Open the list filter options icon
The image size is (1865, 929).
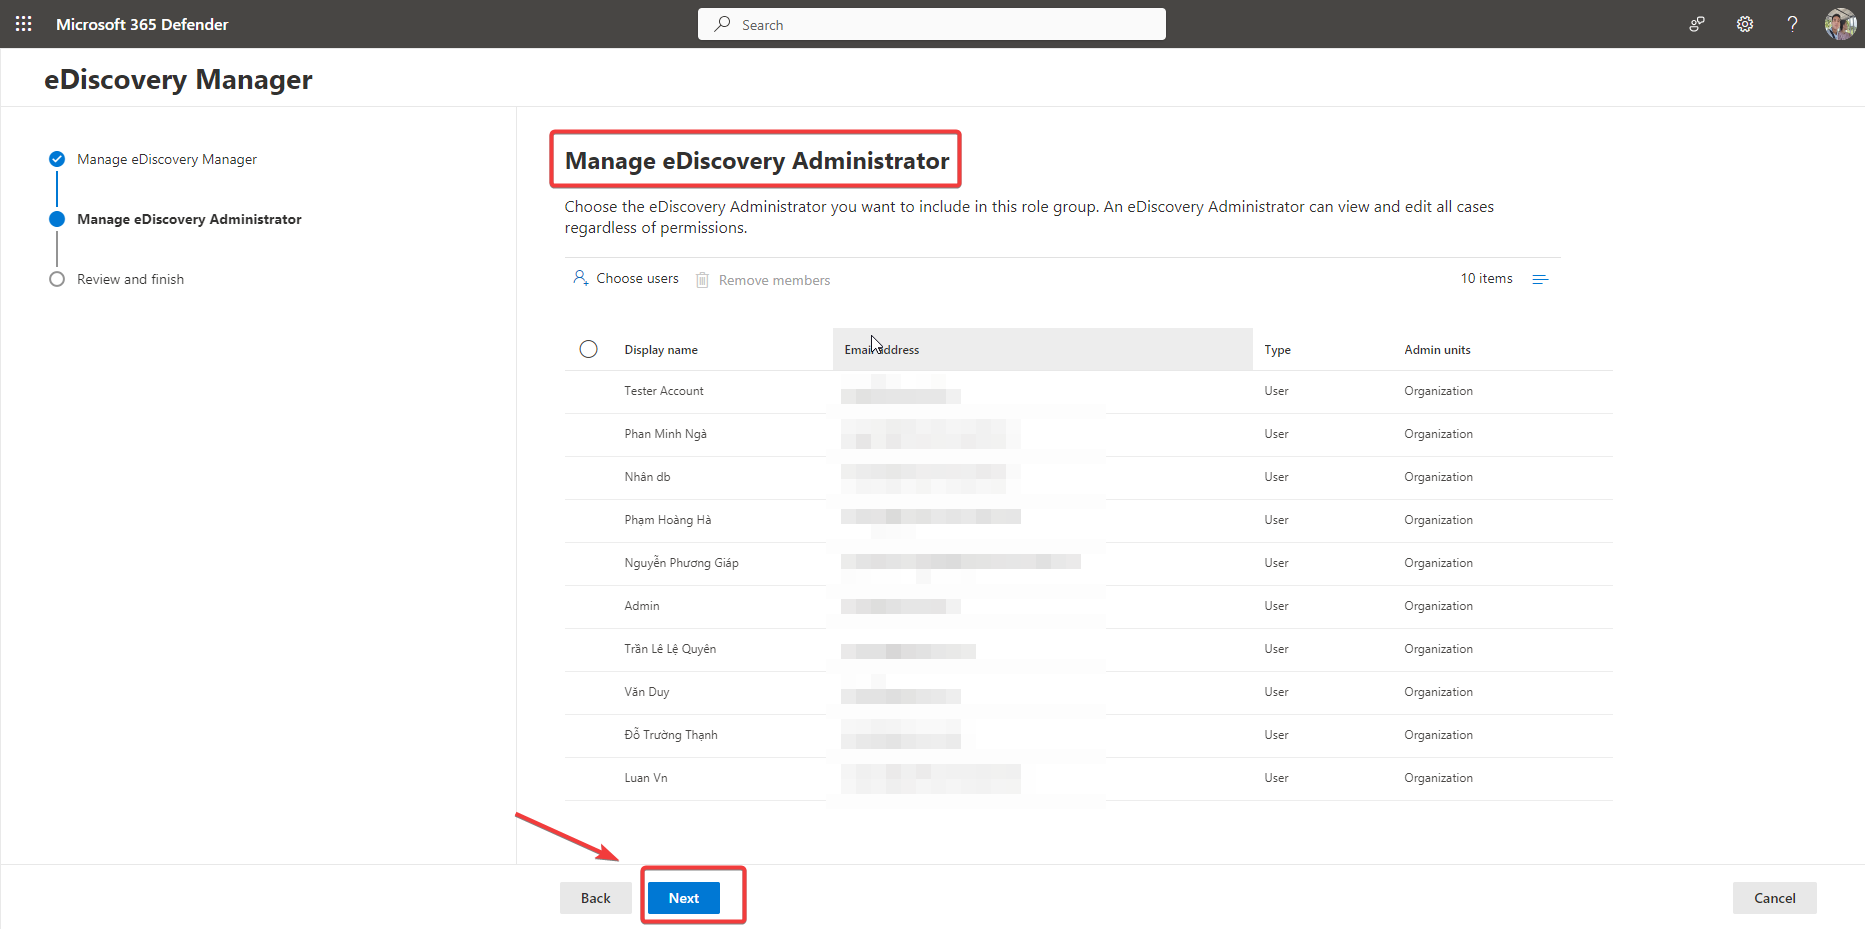1540,279
